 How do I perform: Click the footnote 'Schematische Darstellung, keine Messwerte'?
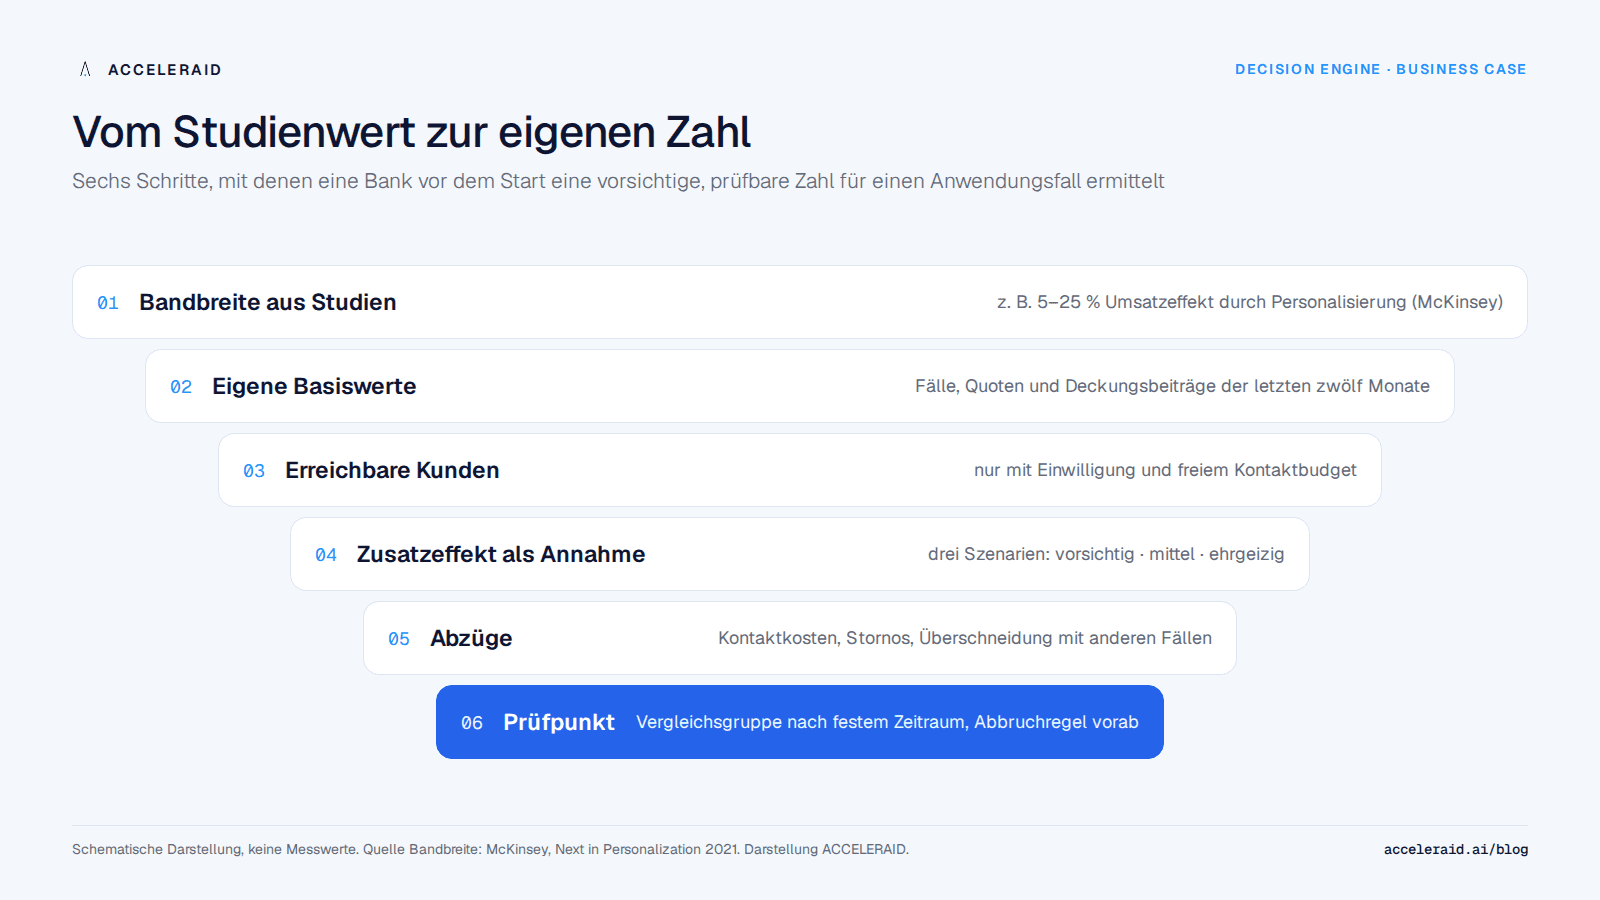pos(490,849)
